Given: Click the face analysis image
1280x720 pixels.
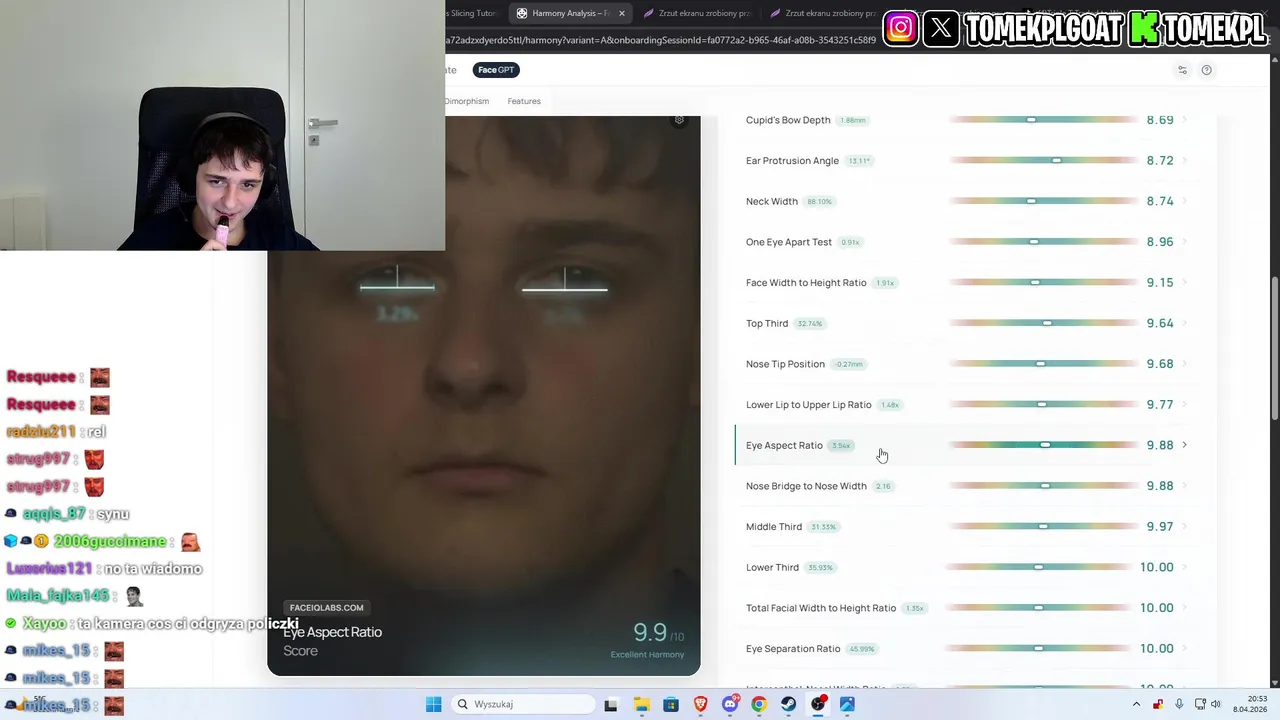Looking at the screenshot, I should tap(484, 395).
